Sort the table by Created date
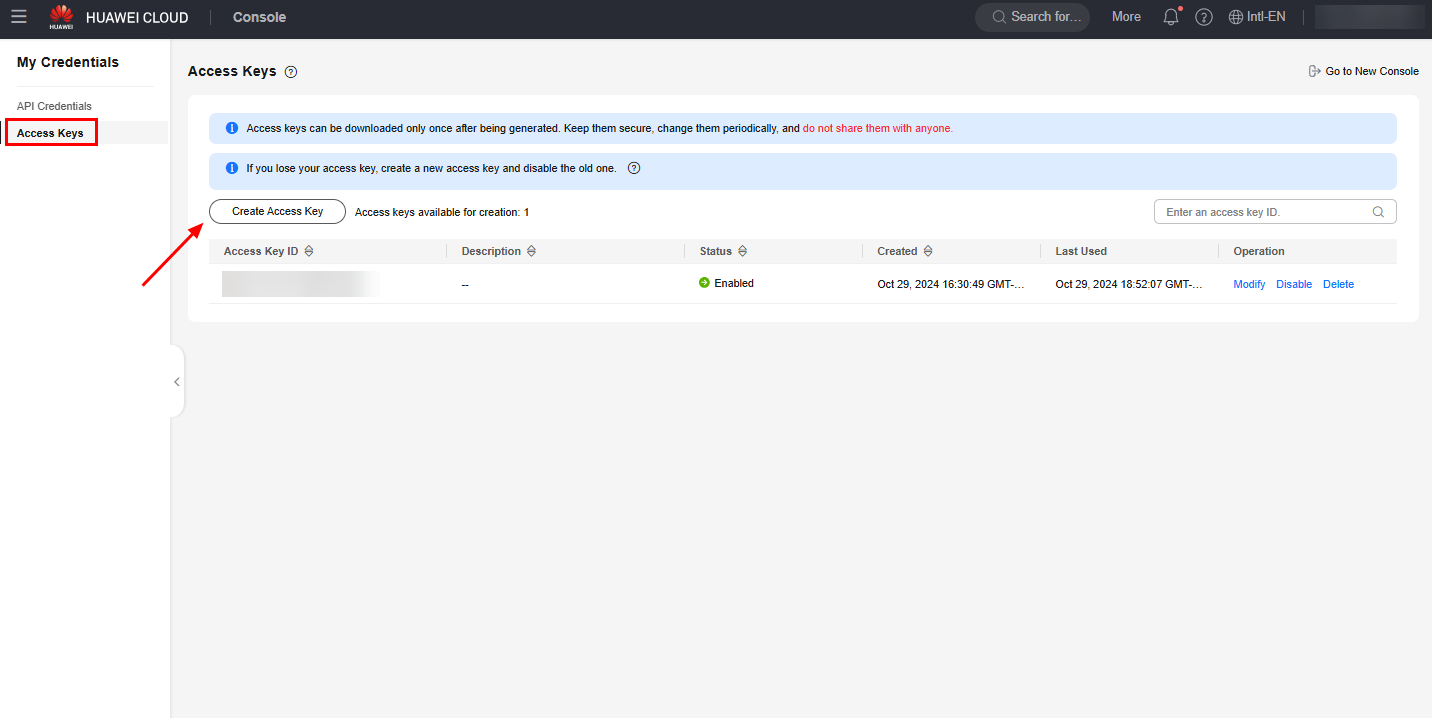The width and height of the screenshot is (1432, 718). coord(928,251)
